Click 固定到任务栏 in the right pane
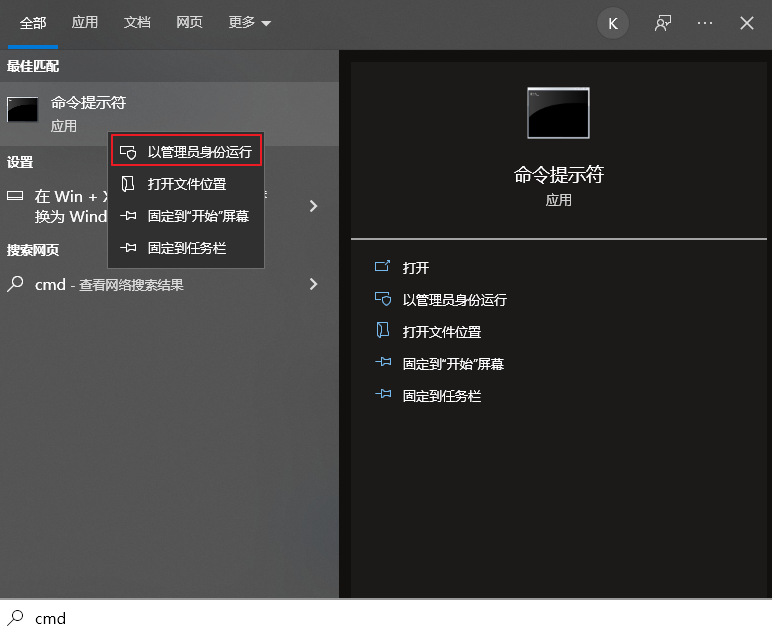 click(442, 396)
